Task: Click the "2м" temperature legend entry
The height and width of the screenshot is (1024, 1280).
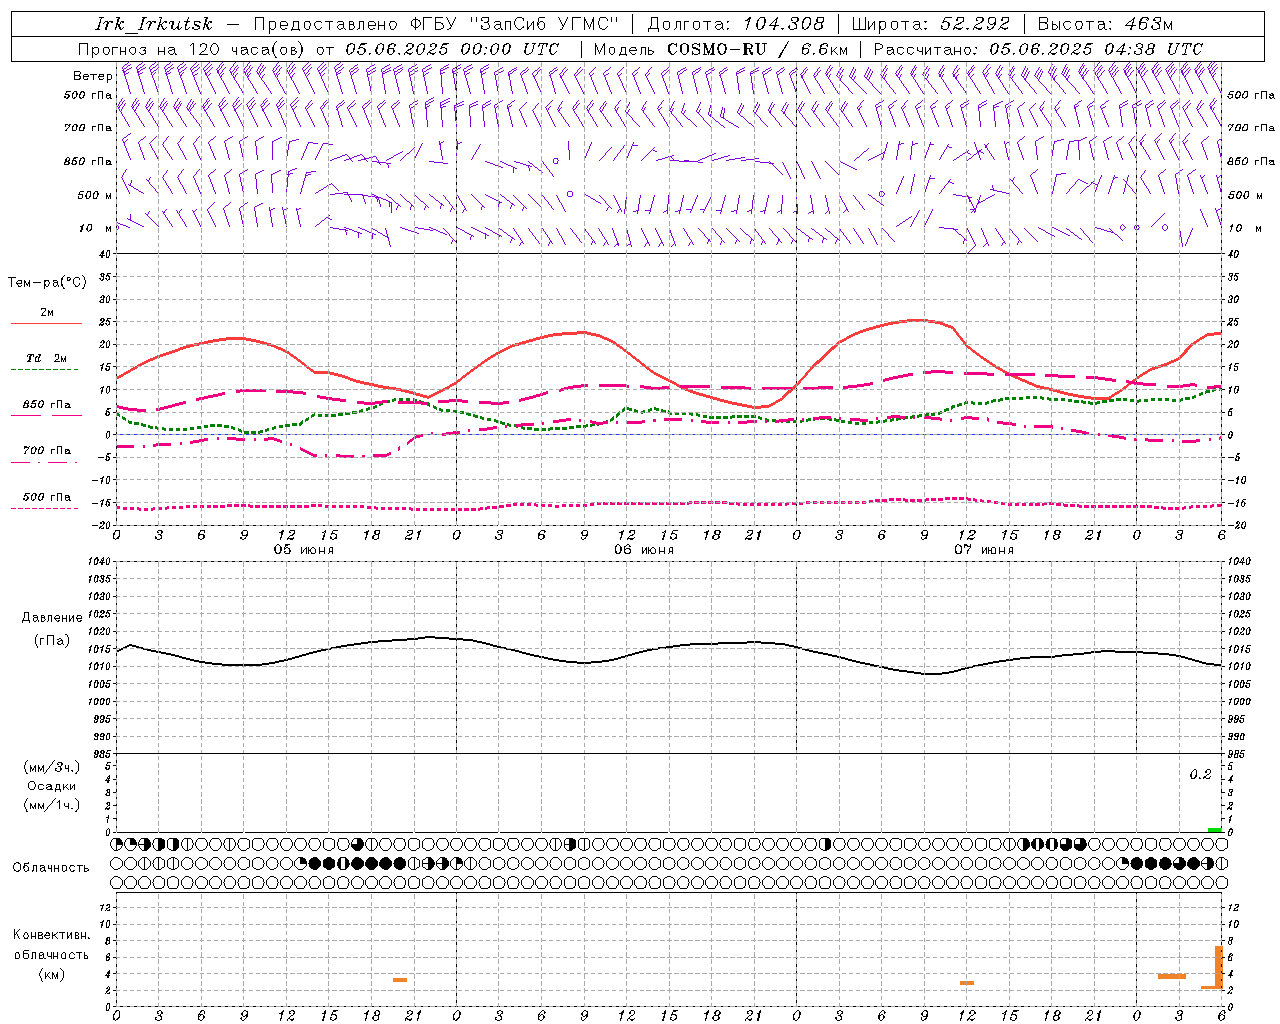Action: pos(47,313)
